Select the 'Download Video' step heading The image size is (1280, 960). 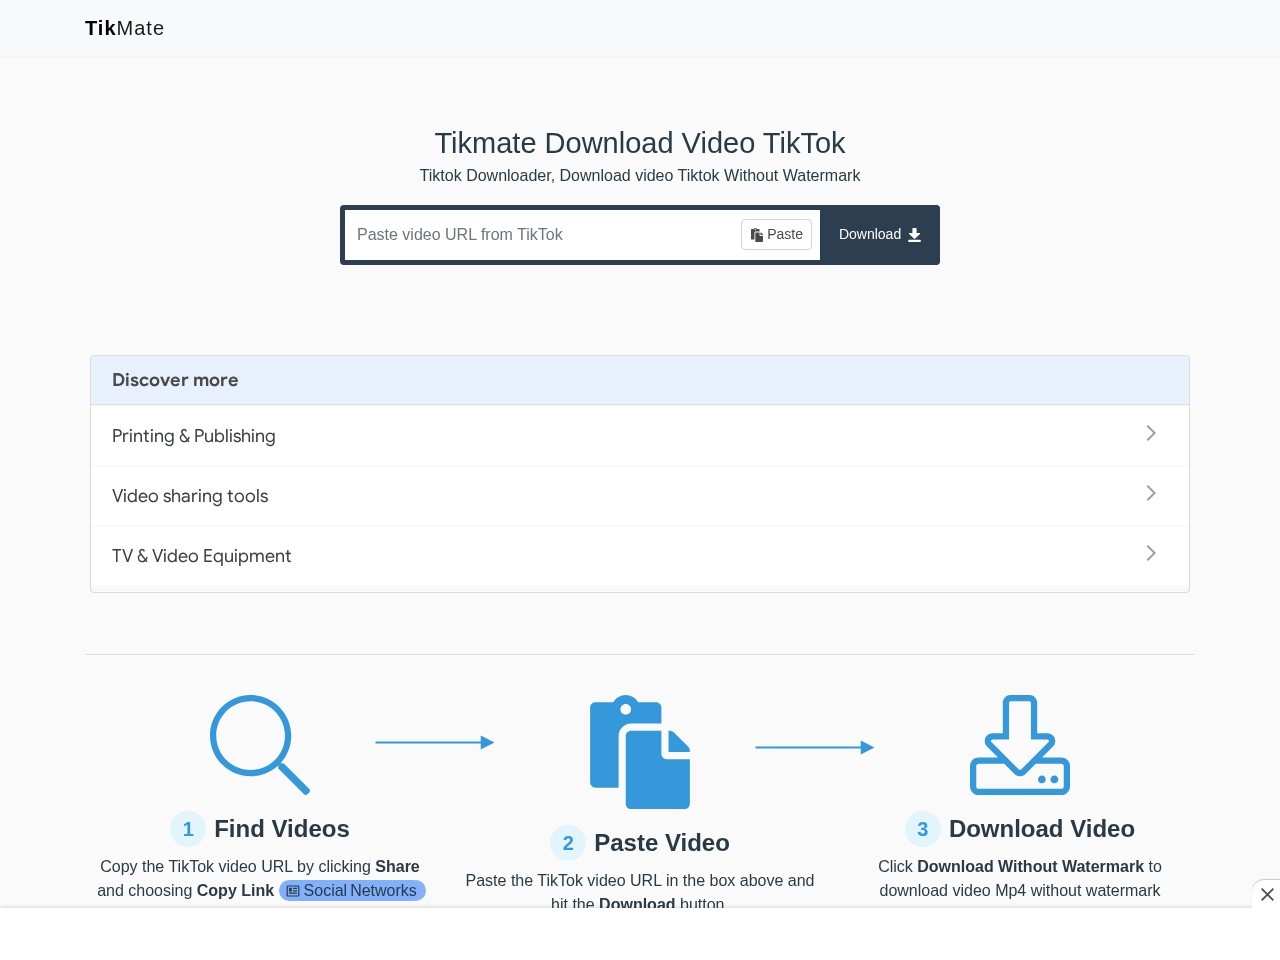pos(1042,829)
